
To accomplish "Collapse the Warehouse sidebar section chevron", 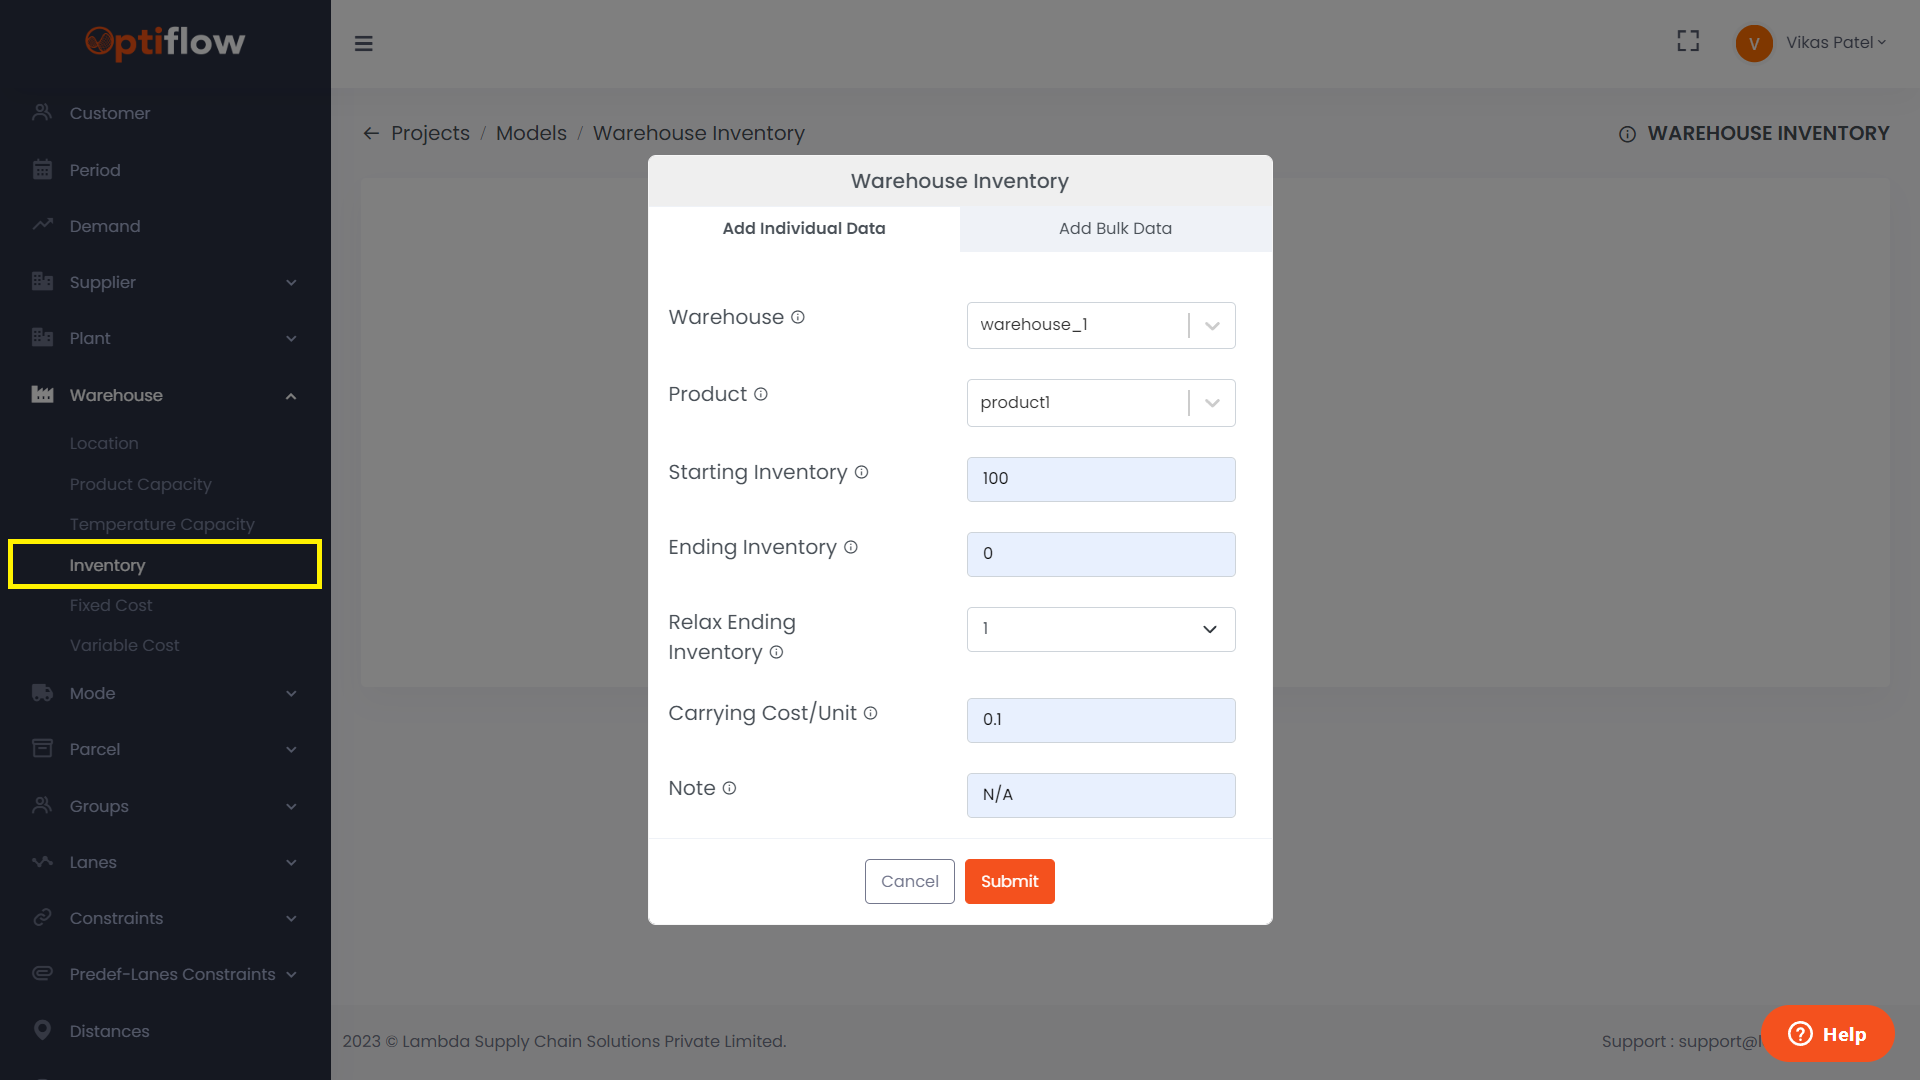I will (x=291, y=395).
